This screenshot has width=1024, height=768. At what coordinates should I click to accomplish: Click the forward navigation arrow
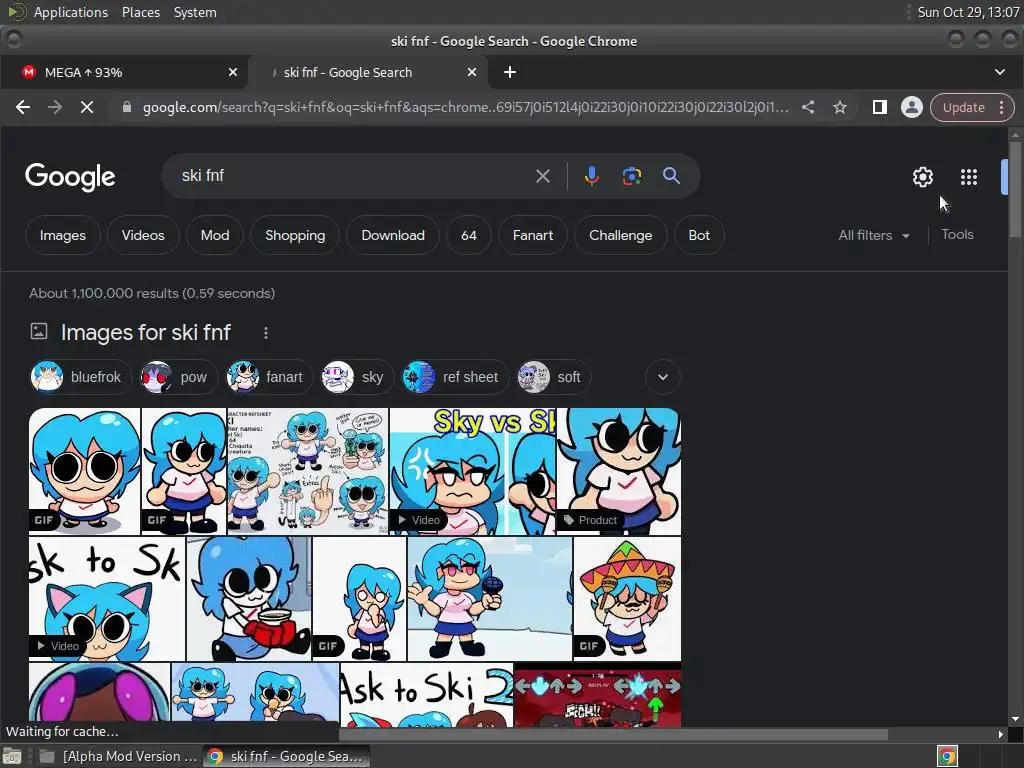[x=55, y=107]
